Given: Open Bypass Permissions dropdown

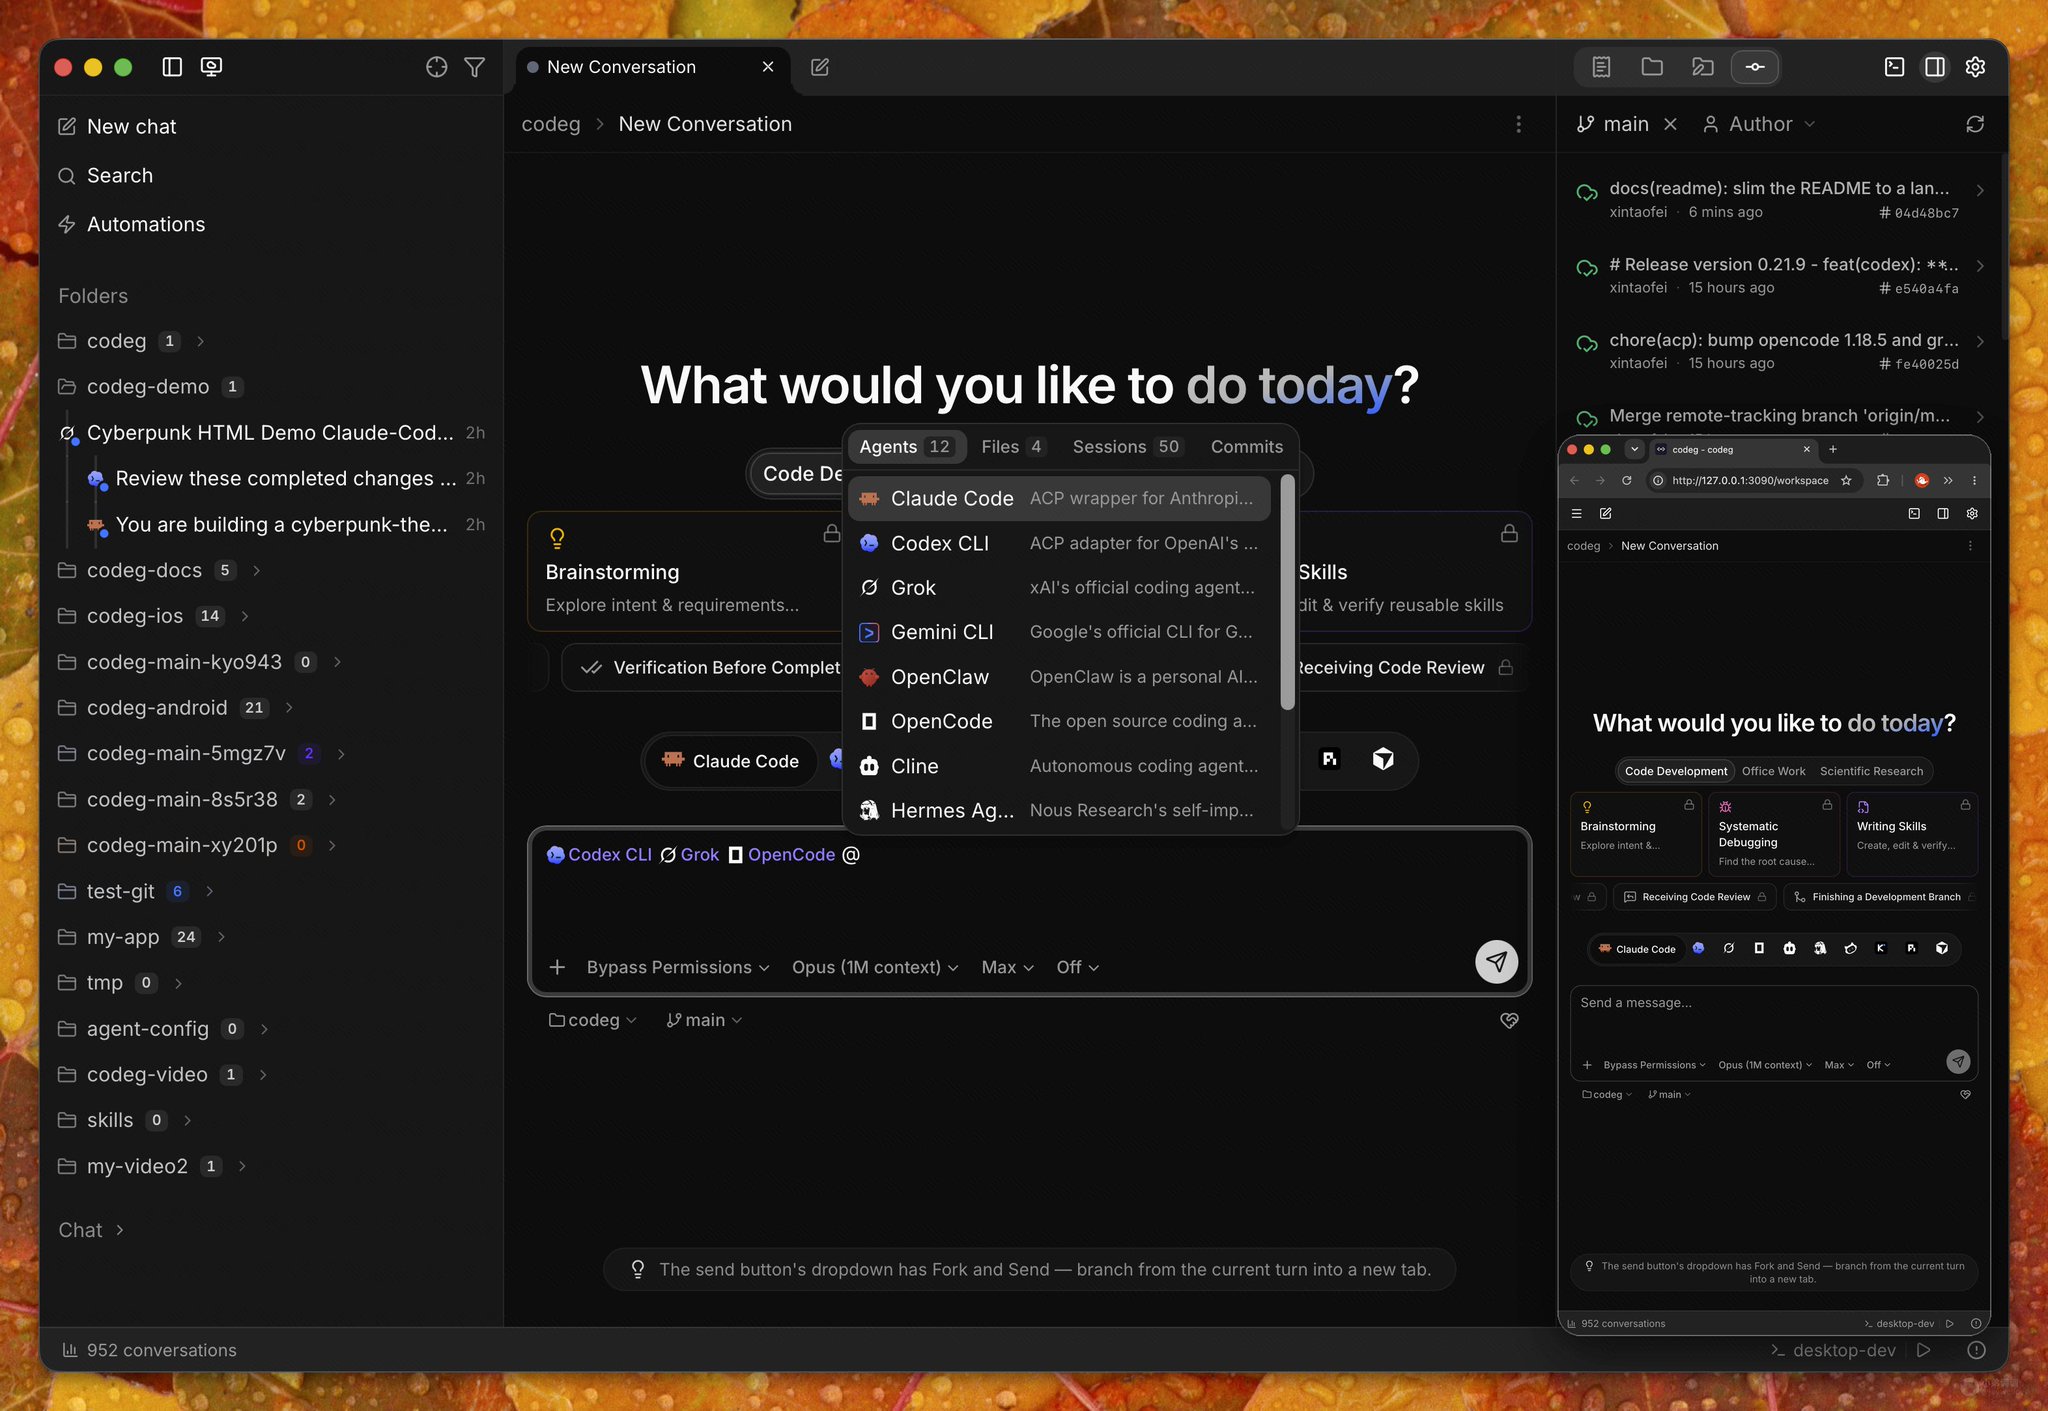Looking at the screenshot, I should click(x=678, y=967).
